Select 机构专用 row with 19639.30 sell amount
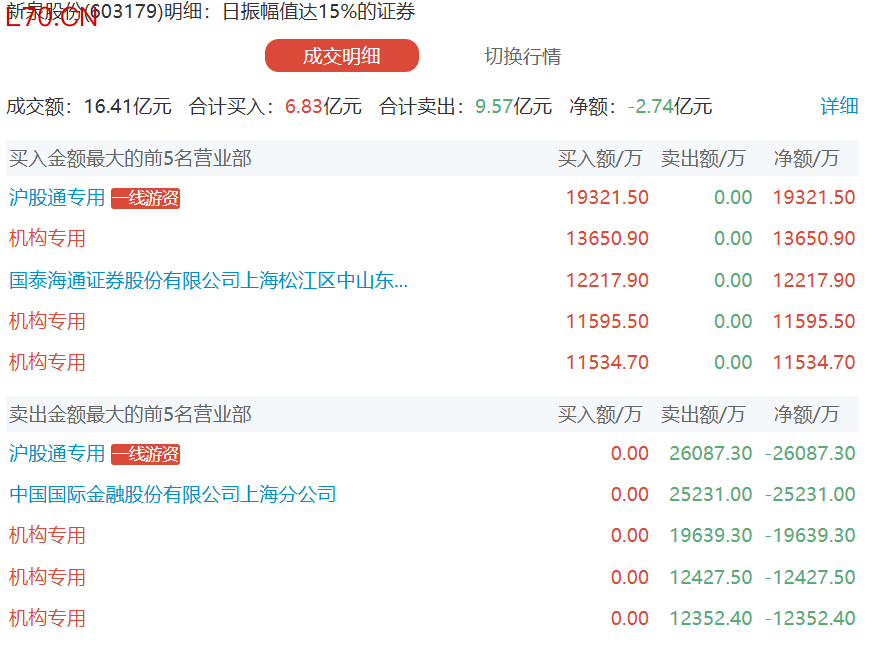This screenshot has height=651, width=869. [47, 536]
